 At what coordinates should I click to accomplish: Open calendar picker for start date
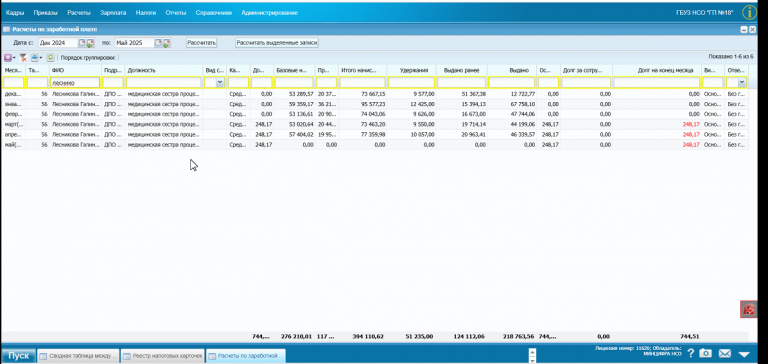coord(82,43)
